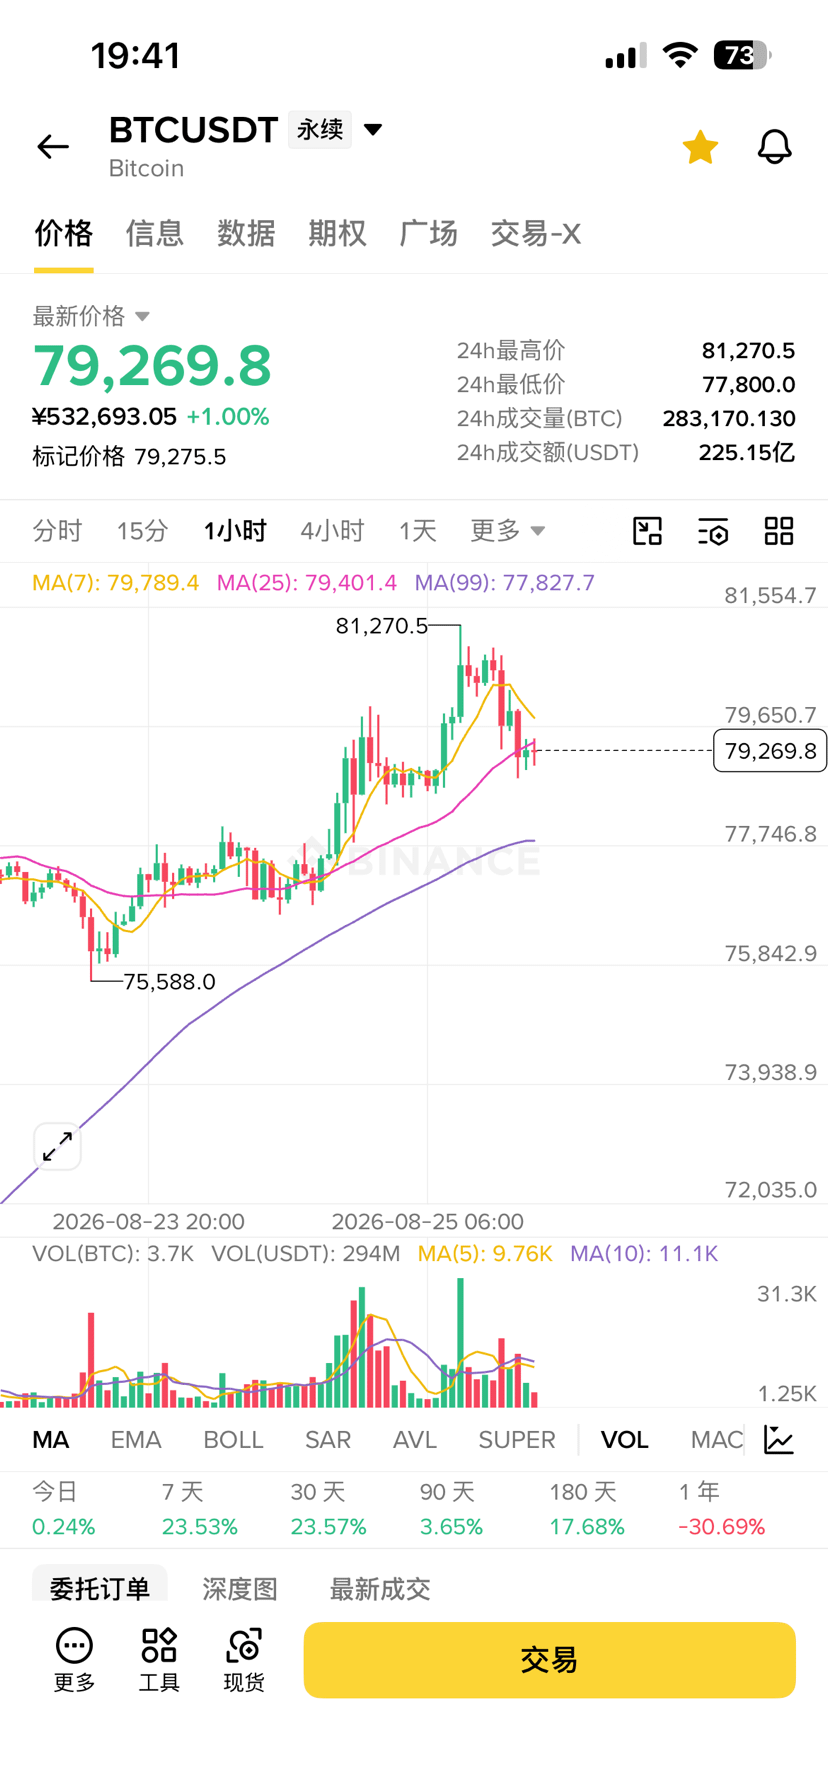This screenshot has width=828, height=1792.
Task: Switch to the 广场 tab
Action: point(428,233)
